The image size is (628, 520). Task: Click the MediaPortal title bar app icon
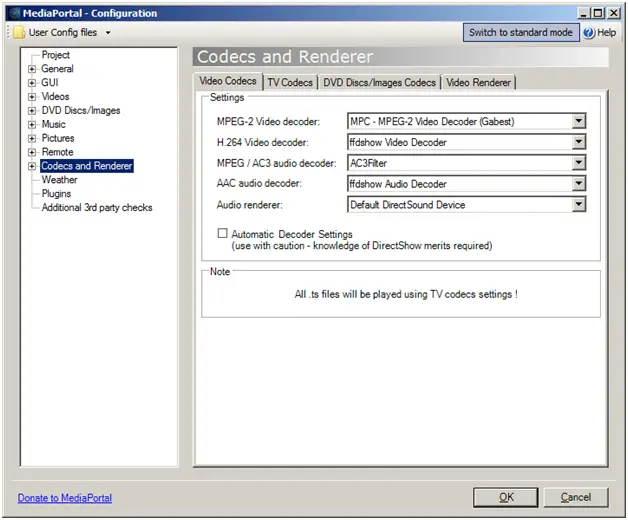pos(11,12)
